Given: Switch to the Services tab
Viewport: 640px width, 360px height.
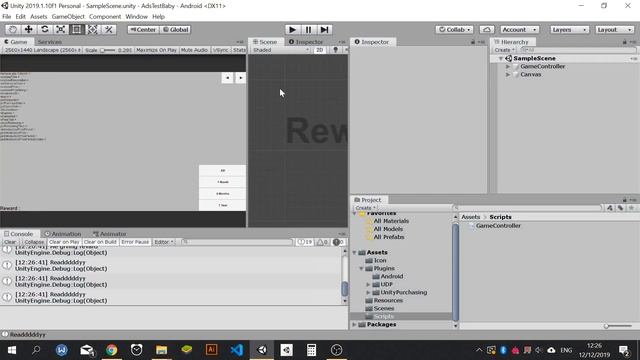Looking at the screenshot, I should coord(49,42).
